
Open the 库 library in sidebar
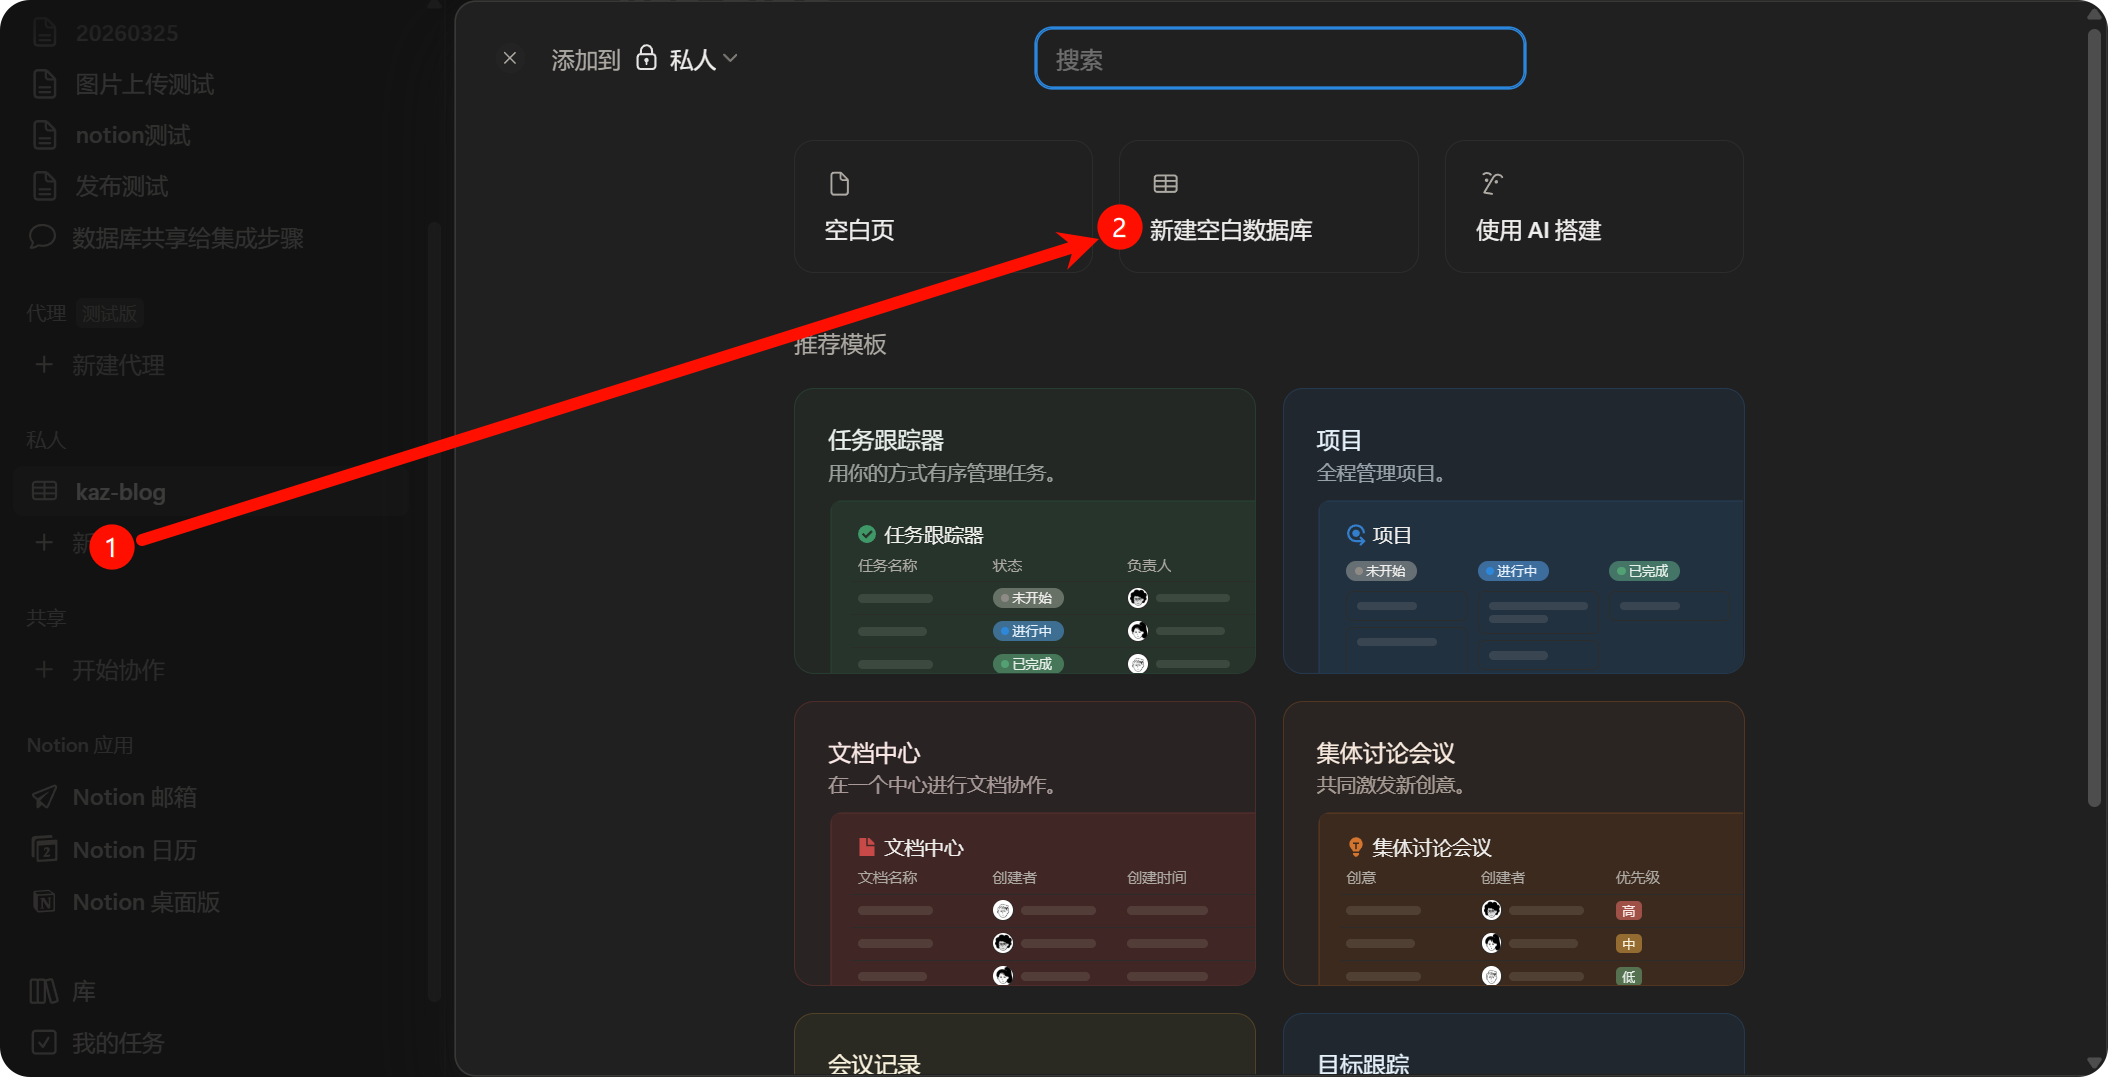click(x=83, y=991)
